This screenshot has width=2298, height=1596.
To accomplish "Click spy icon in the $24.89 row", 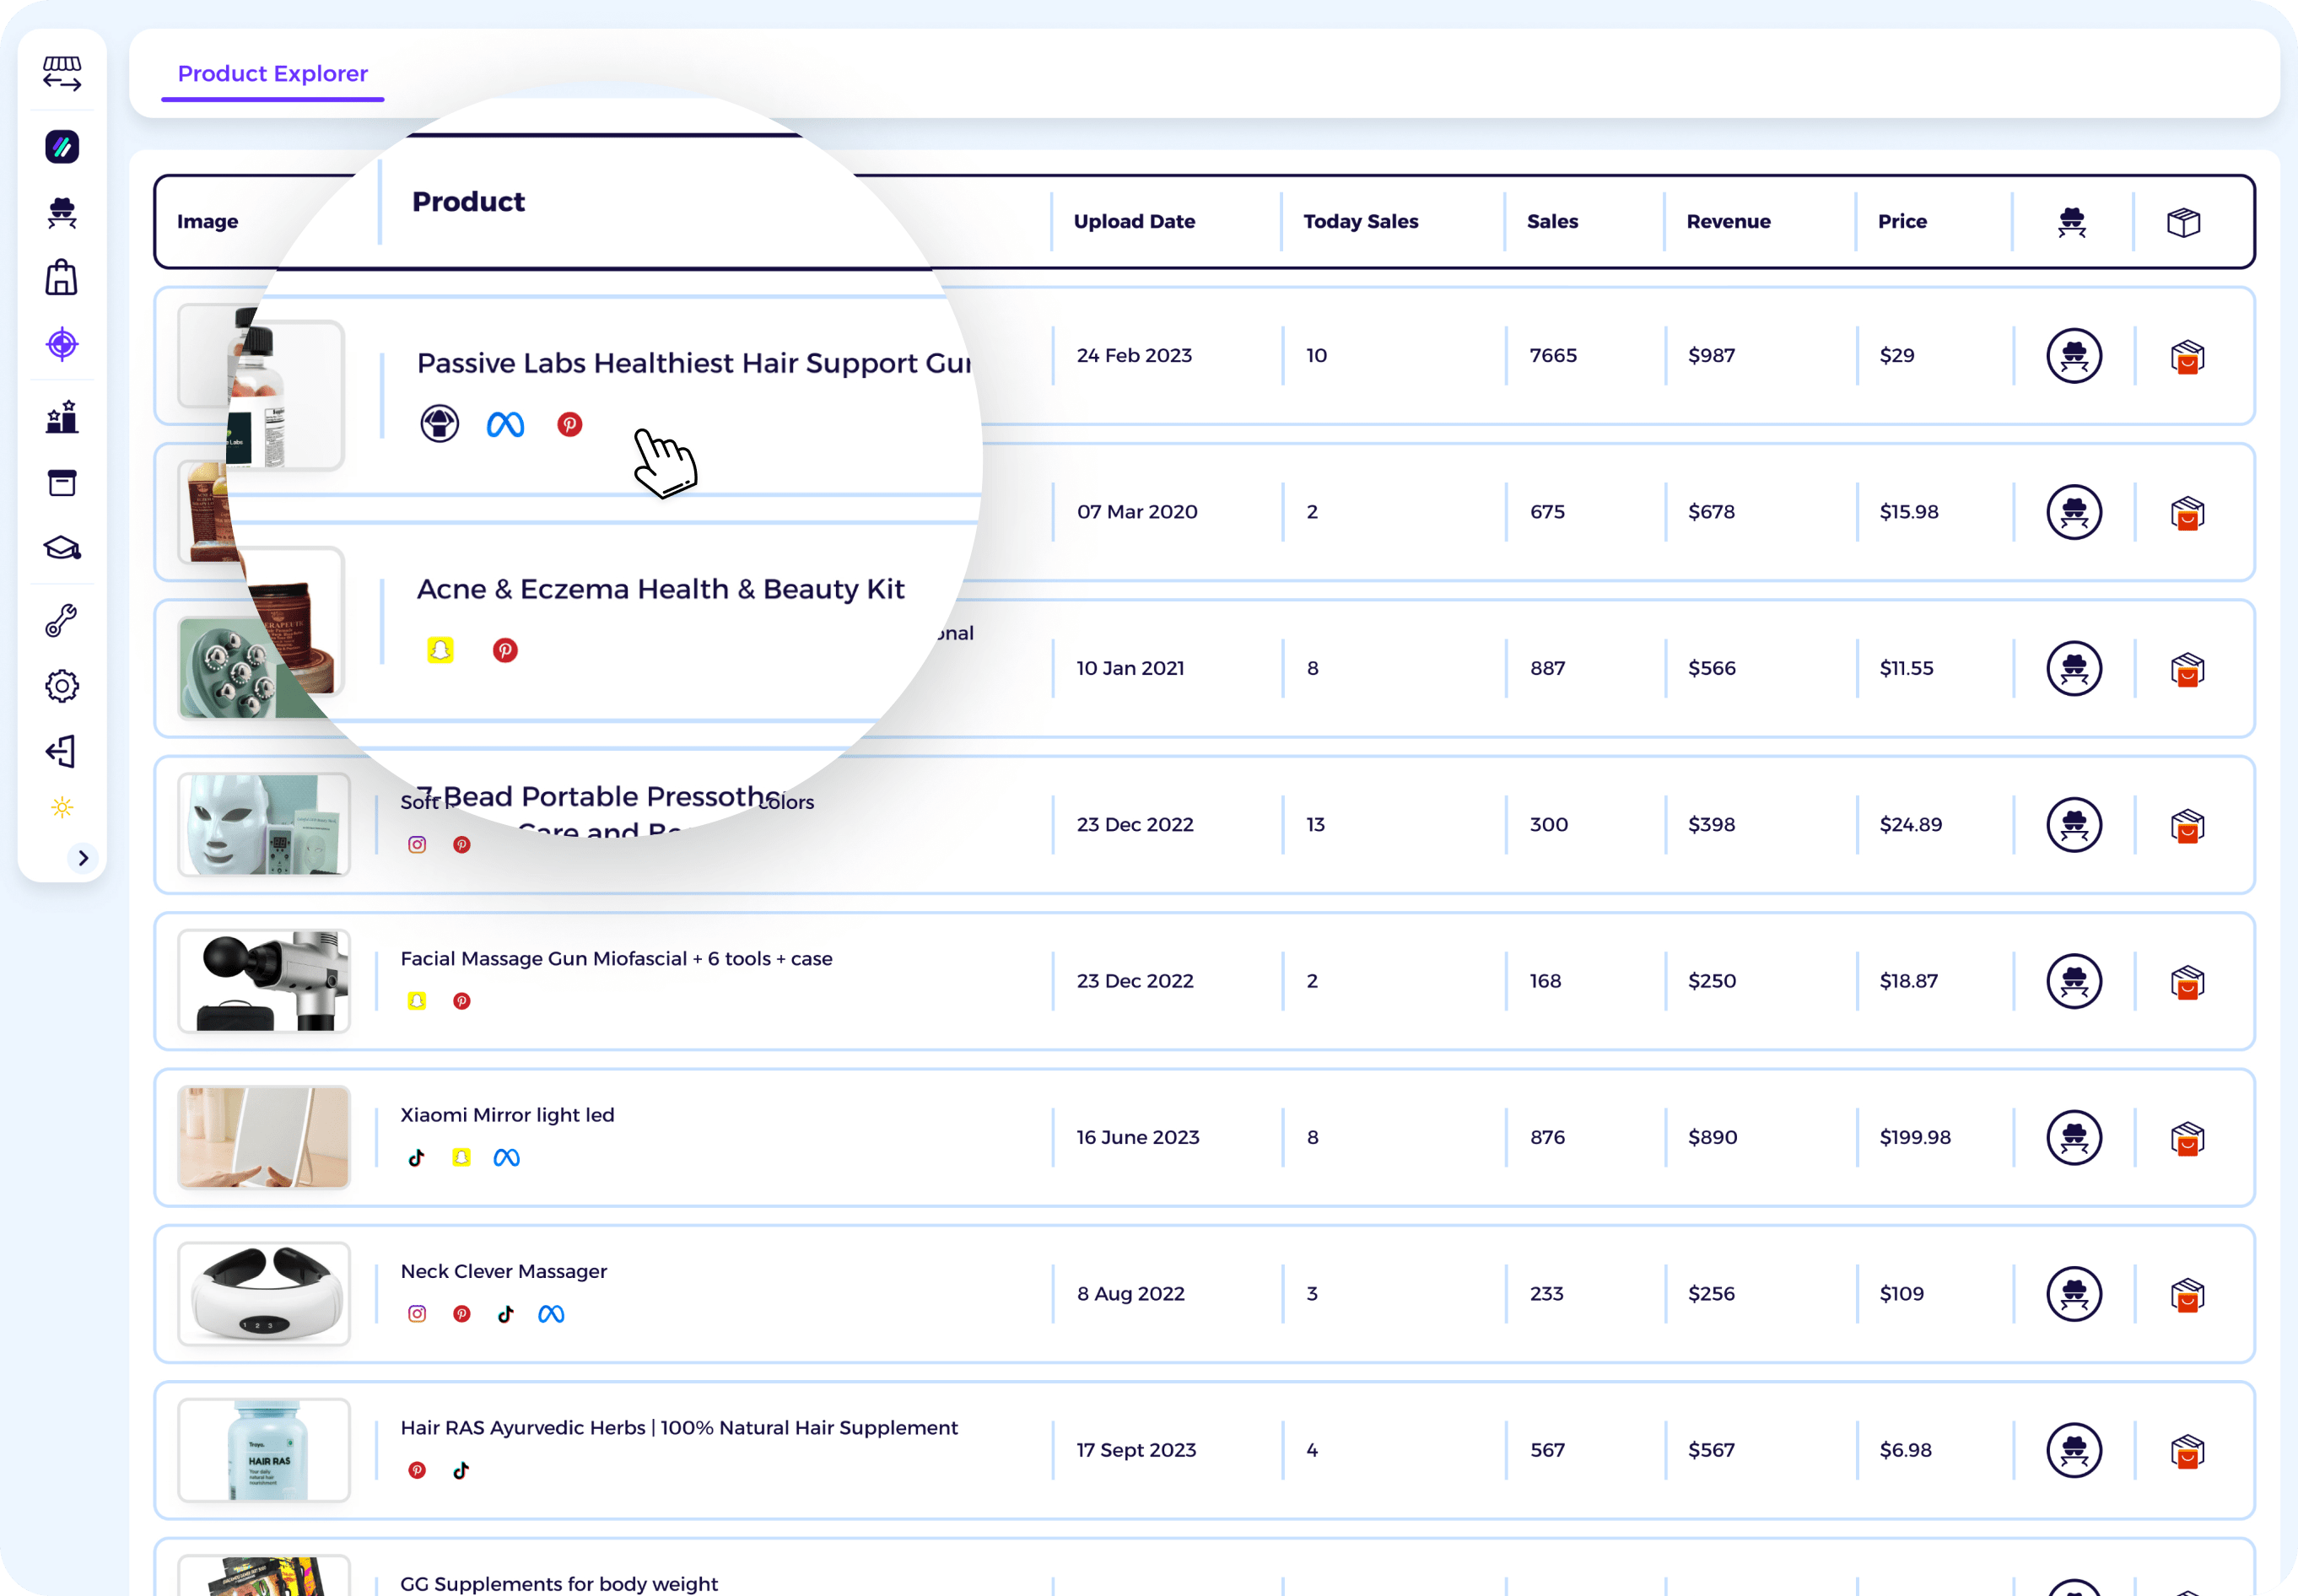I will tap(2074, 825).
